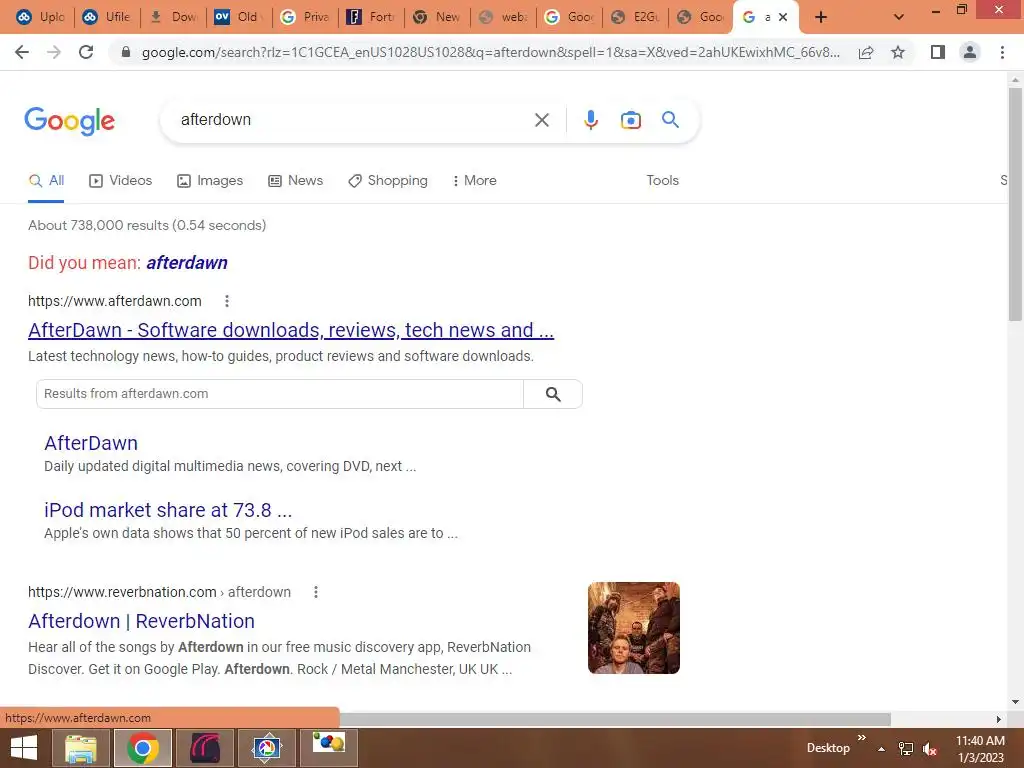
Task: Expand the Desktop toolbar chevron
Action: (x=861, y=737)
